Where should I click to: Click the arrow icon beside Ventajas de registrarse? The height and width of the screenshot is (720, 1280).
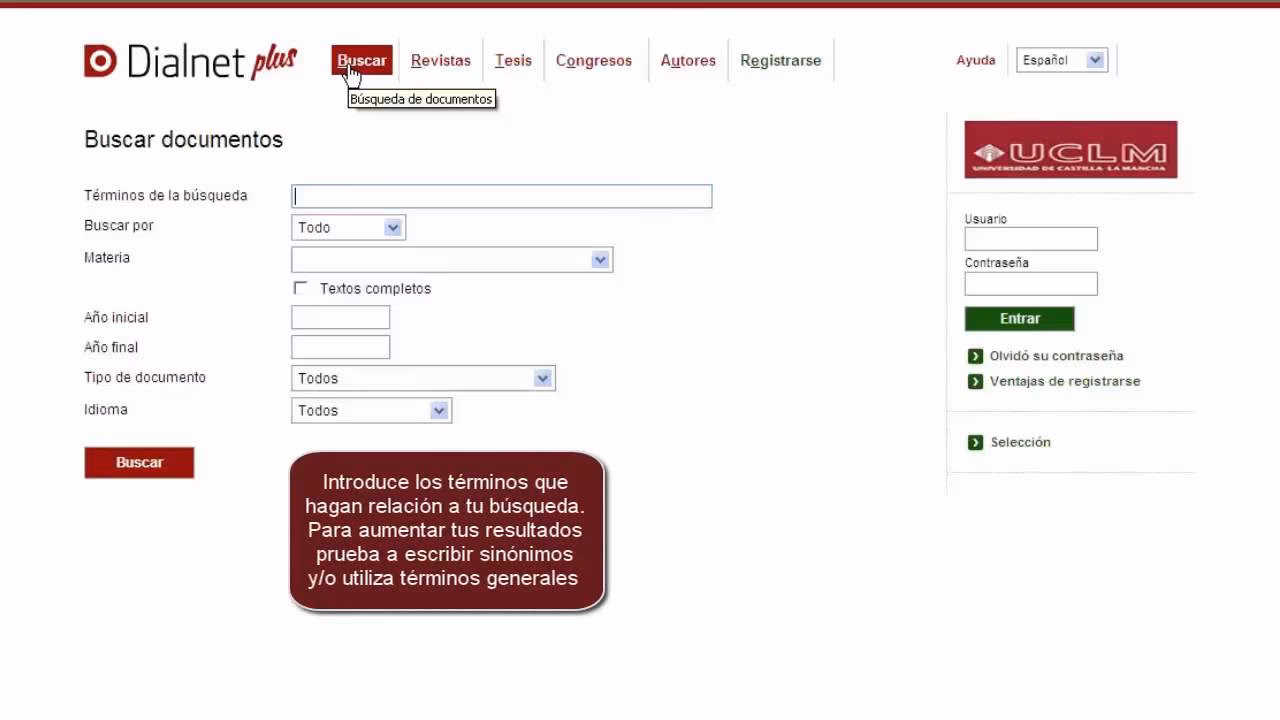(x=975, y=381)
